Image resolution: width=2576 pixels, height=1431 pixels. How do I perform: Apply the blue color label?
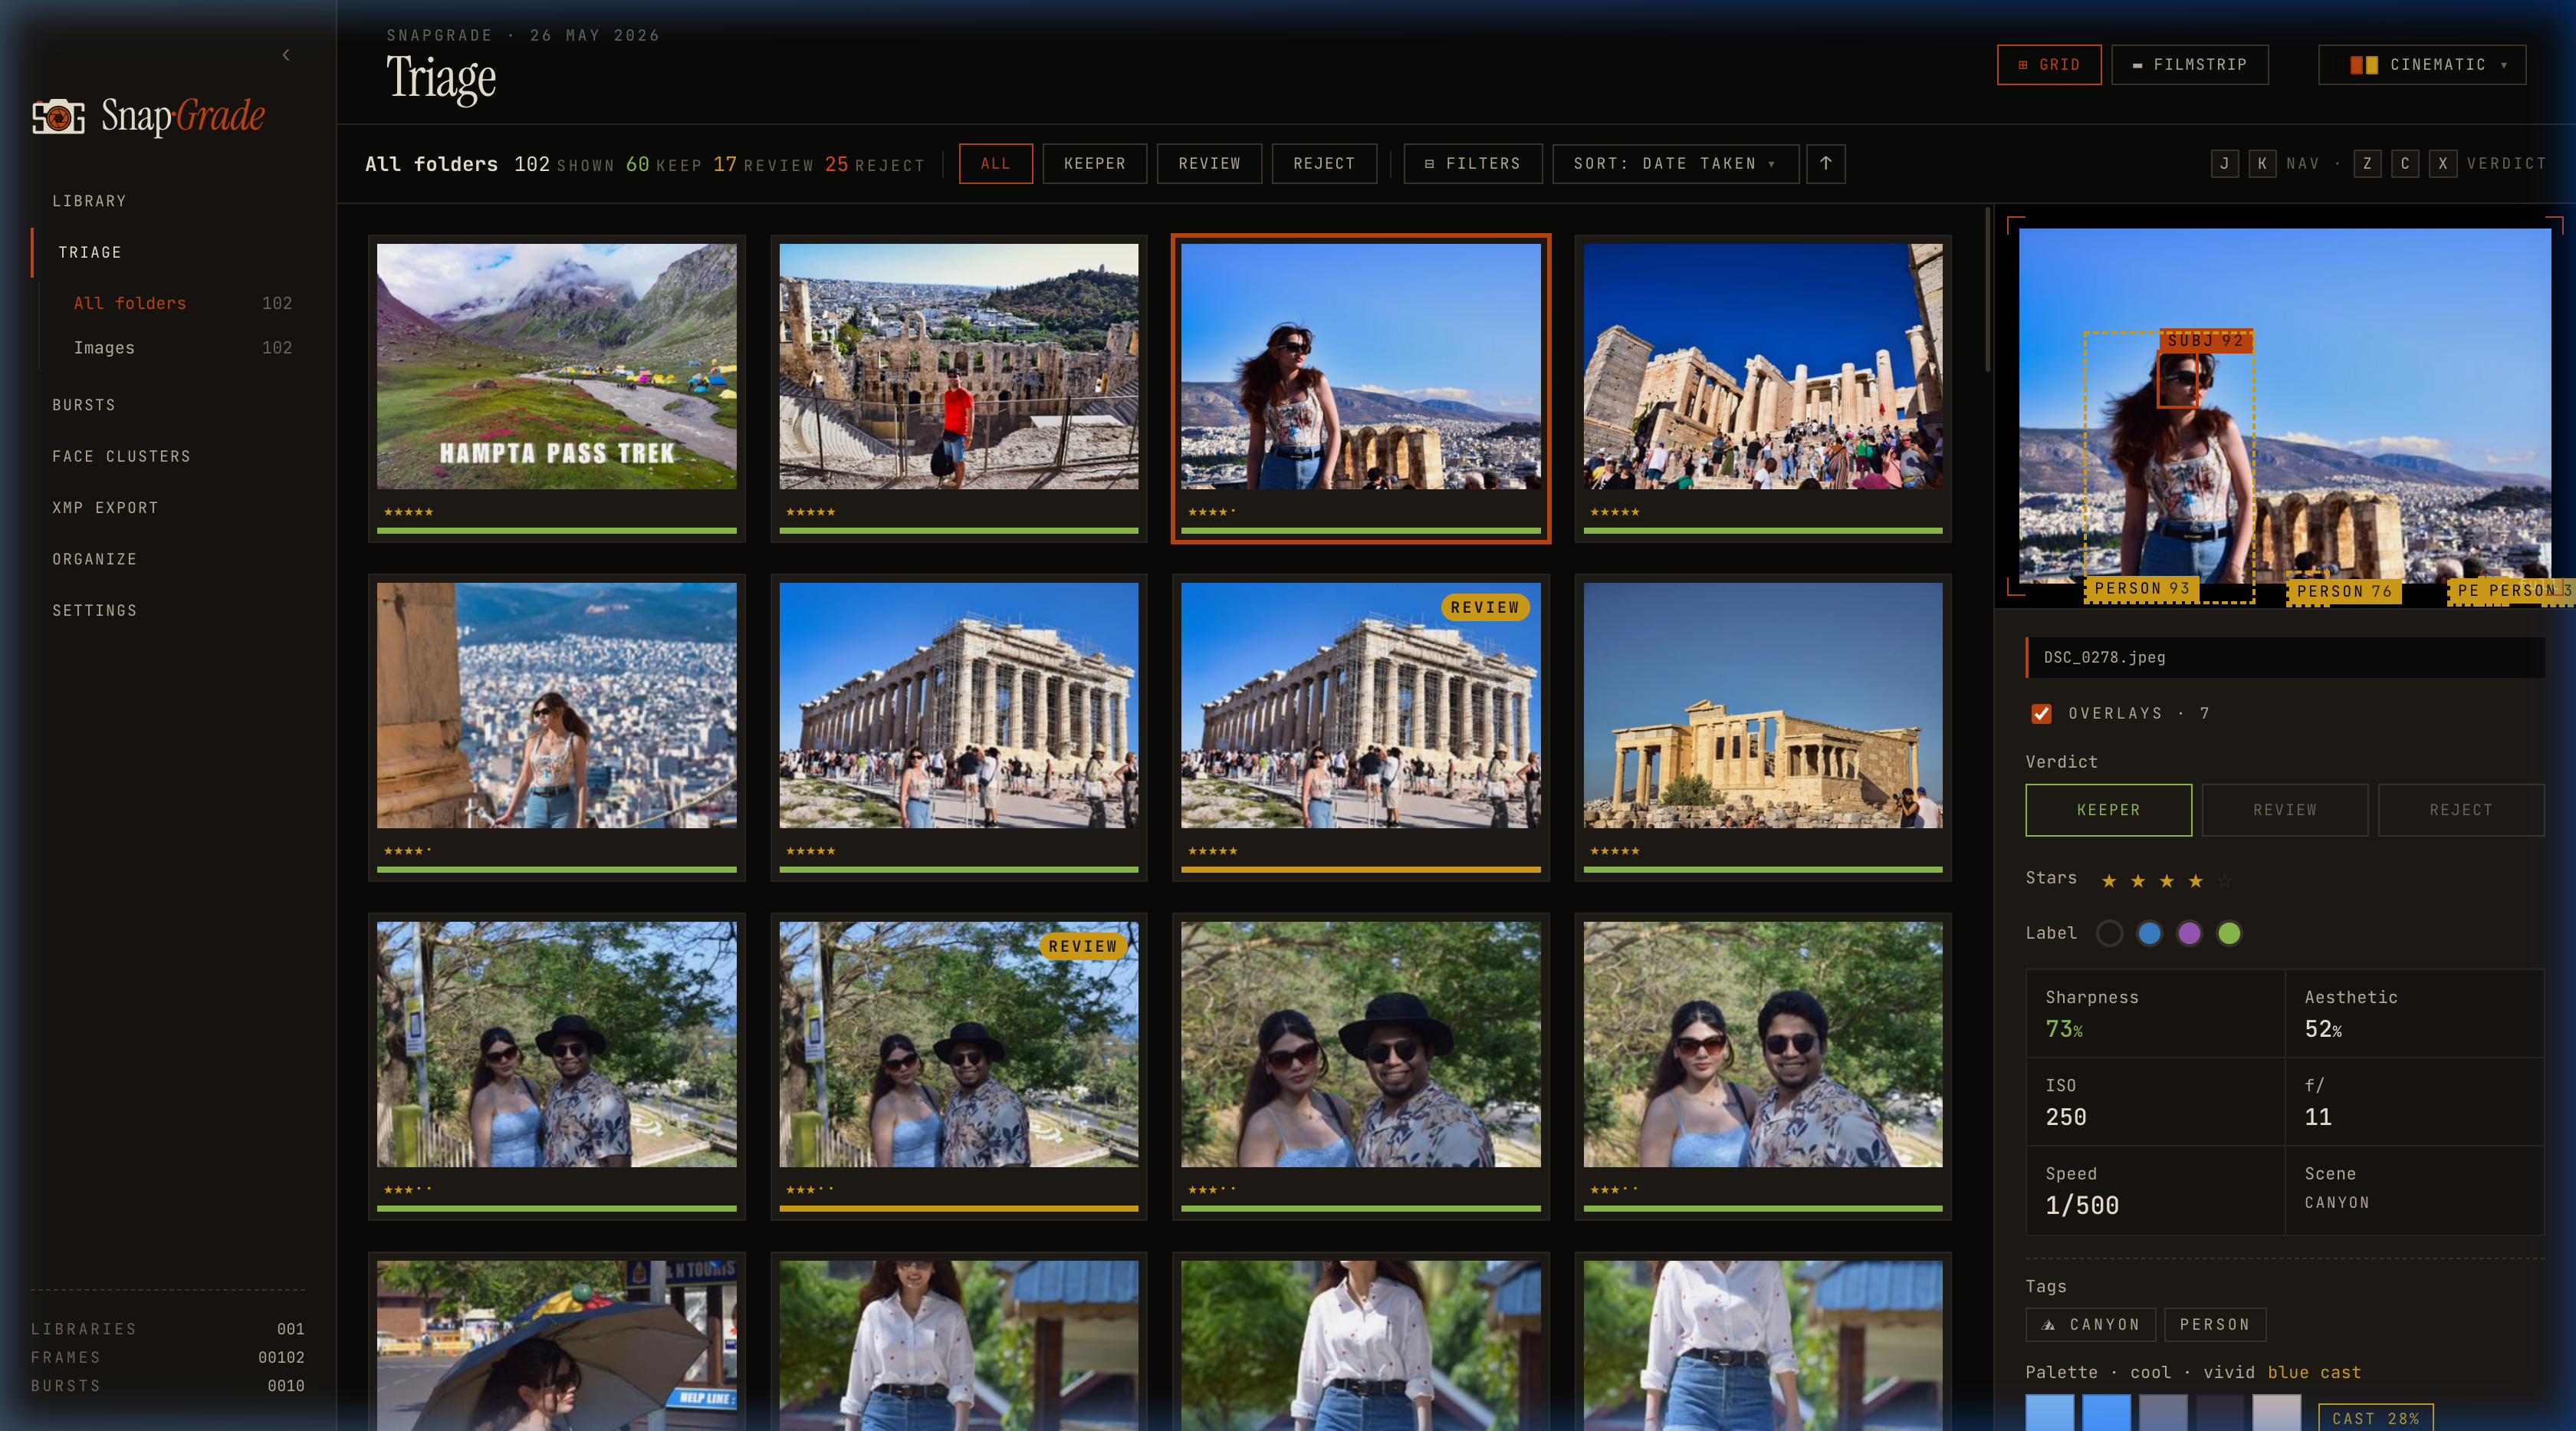click(x=2149, y=933)
